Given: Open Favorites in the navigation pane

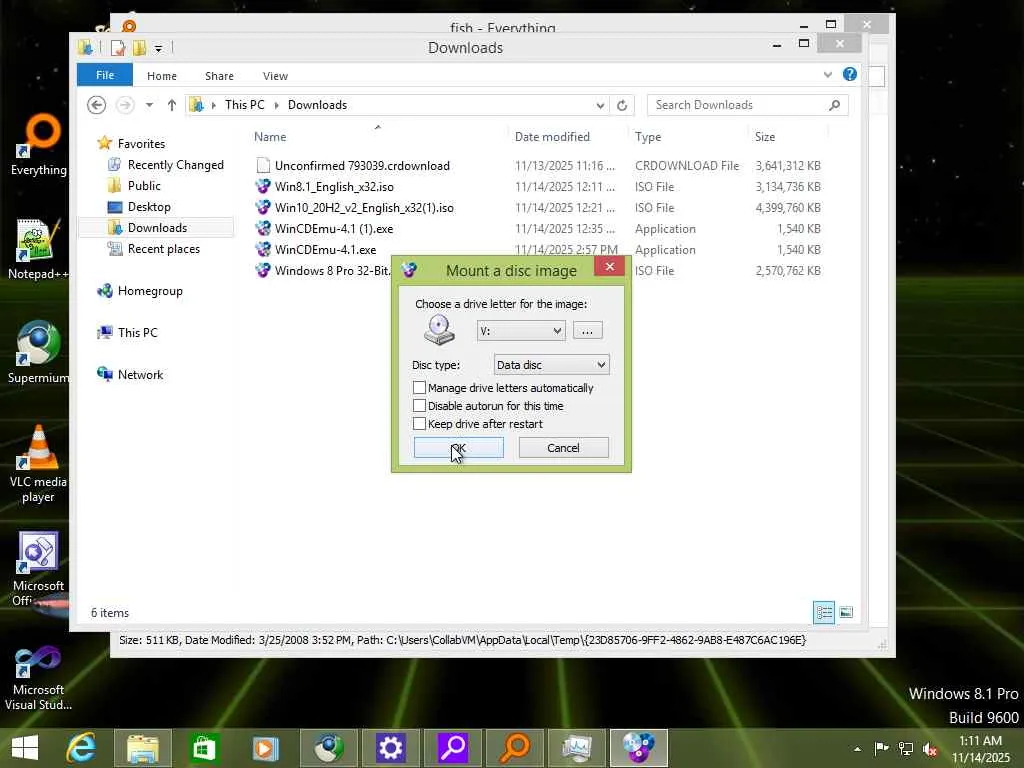Looking at the screenshot, I should 141,144.
